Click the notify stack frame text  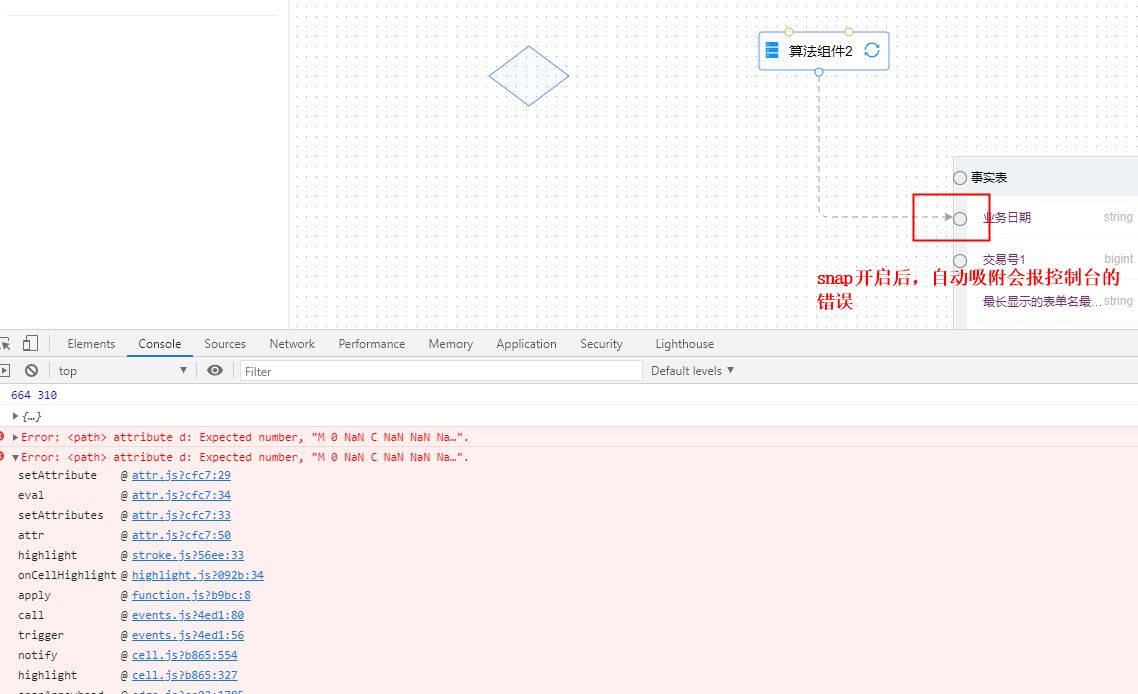pos(38,655)
